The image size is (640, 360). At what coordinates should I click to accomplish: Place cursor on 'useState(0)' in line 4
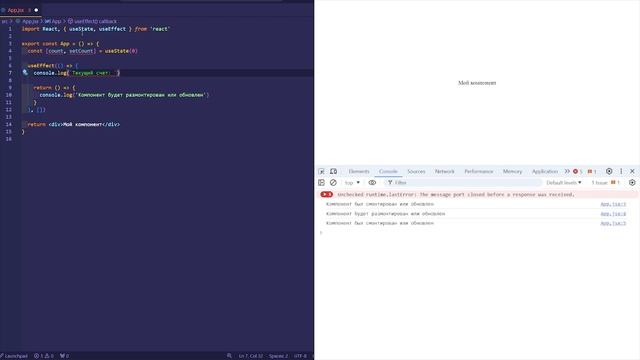(121, 51)
